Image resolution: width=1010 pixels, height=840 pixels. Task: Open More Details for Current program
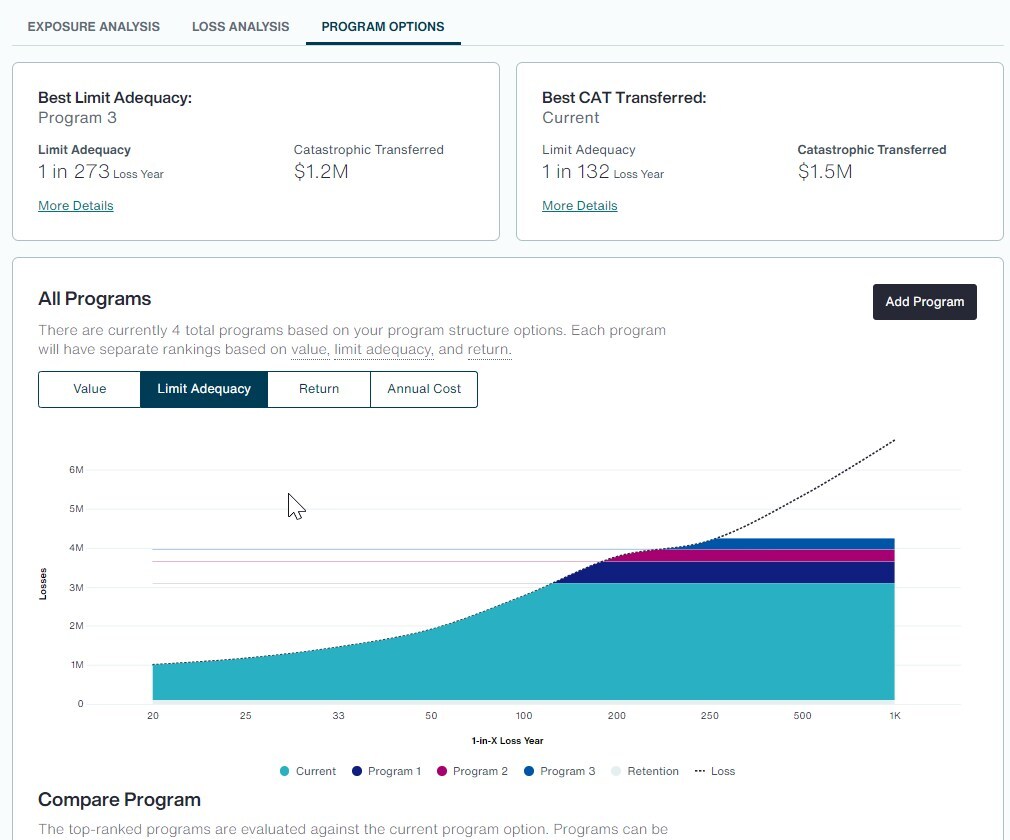pyautogui.click(x=579, y=205)
